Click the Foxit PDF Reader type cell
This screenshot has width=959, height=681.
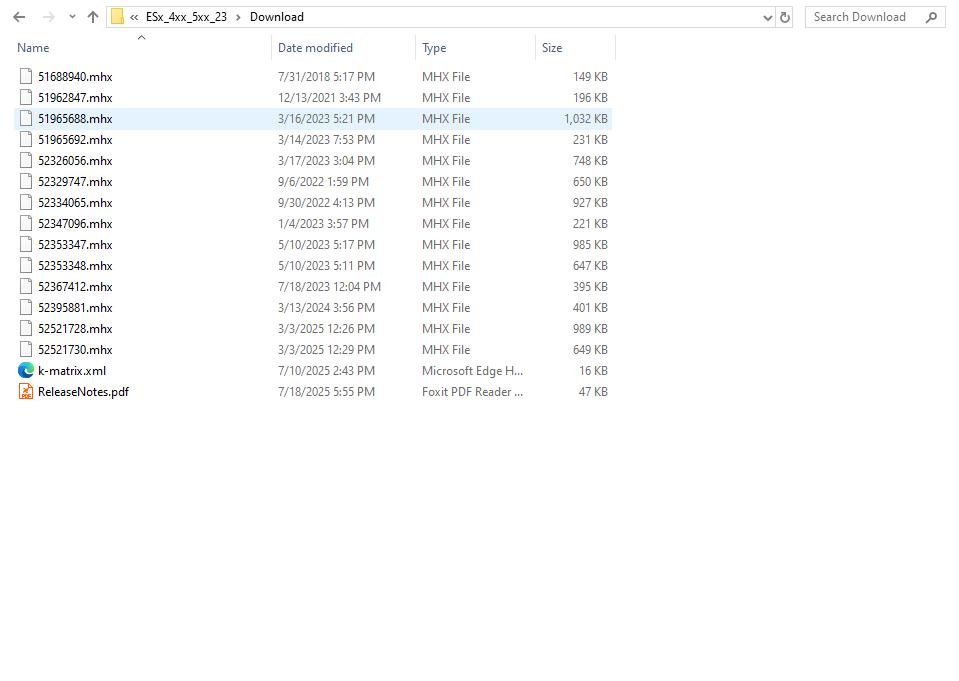[472, 392]
